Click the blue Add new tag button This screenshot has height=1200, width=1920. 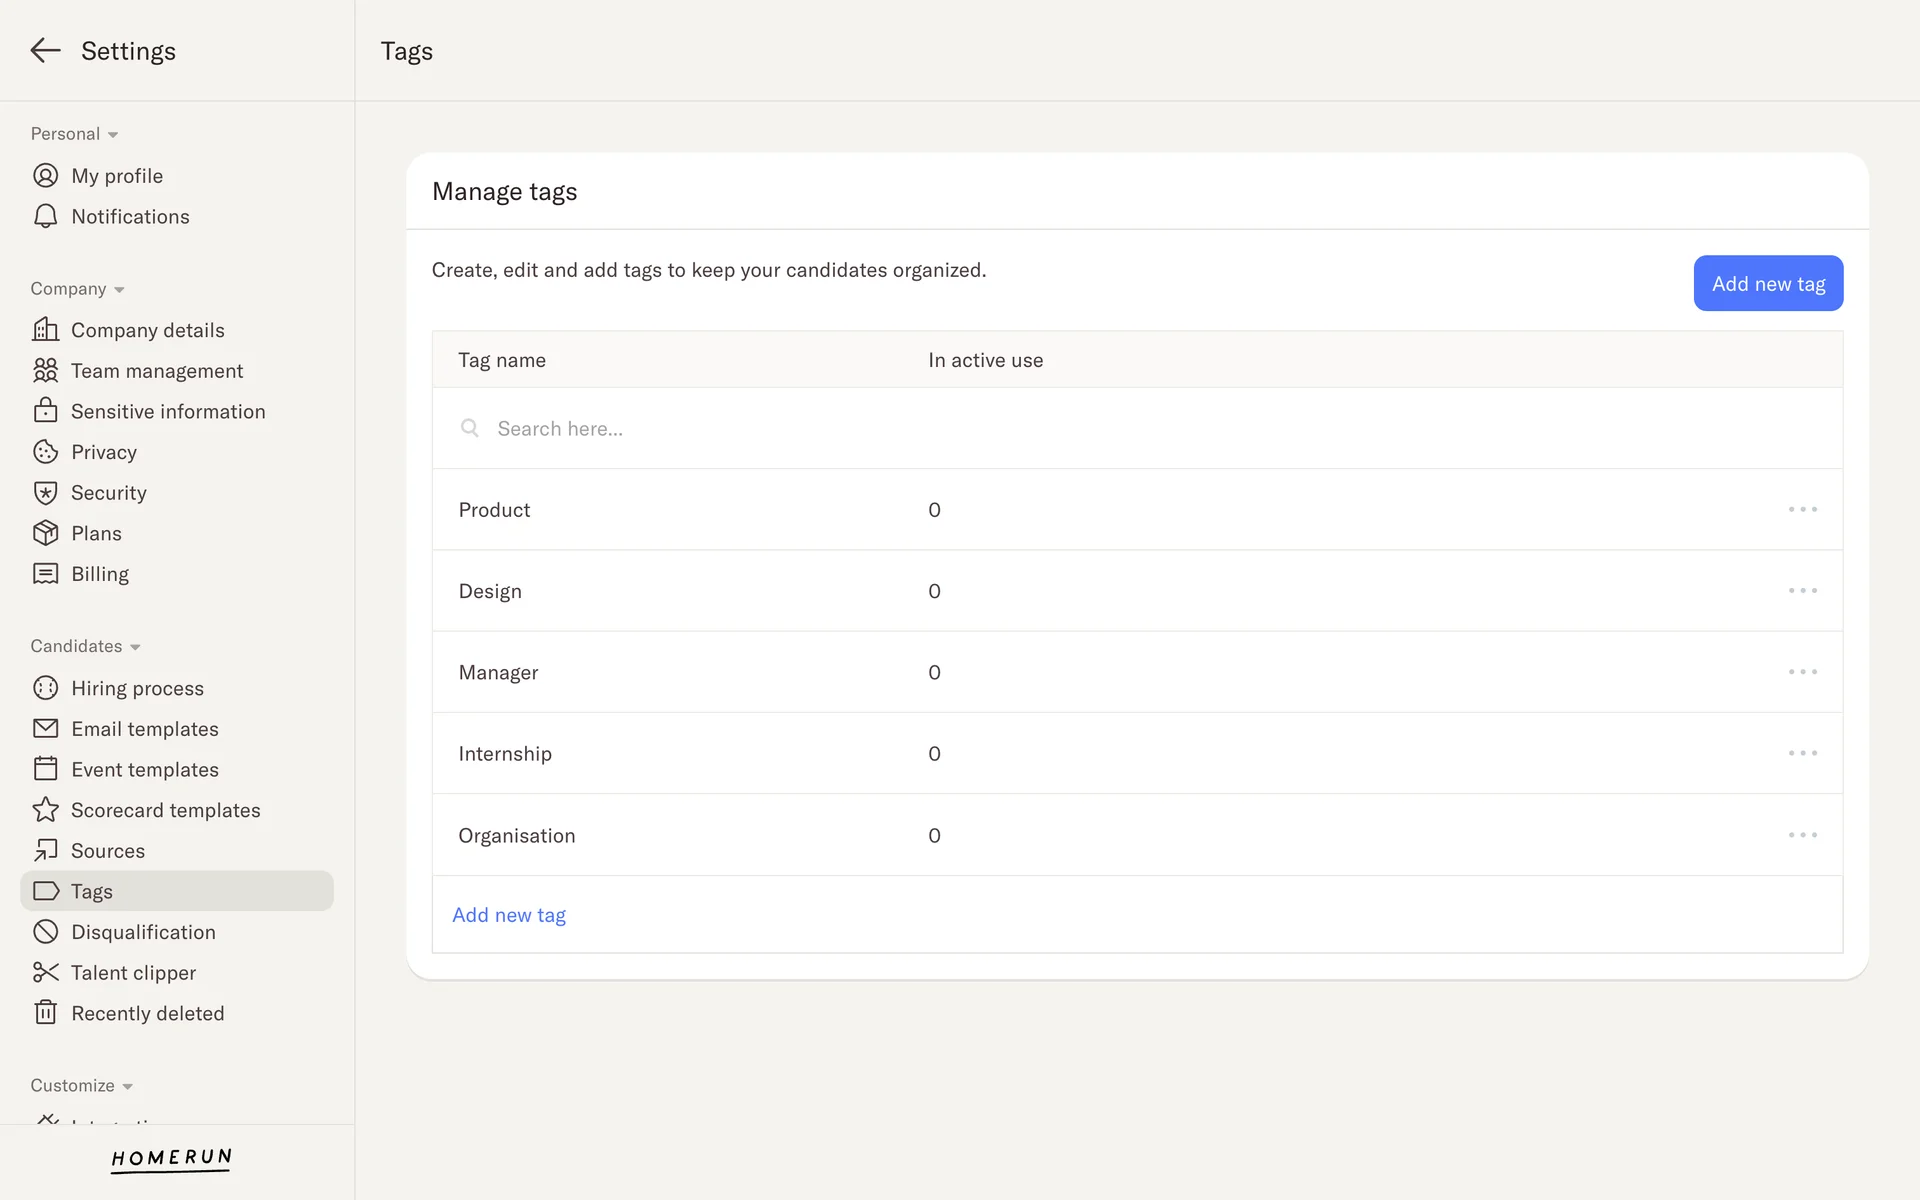pos(1767,283)
